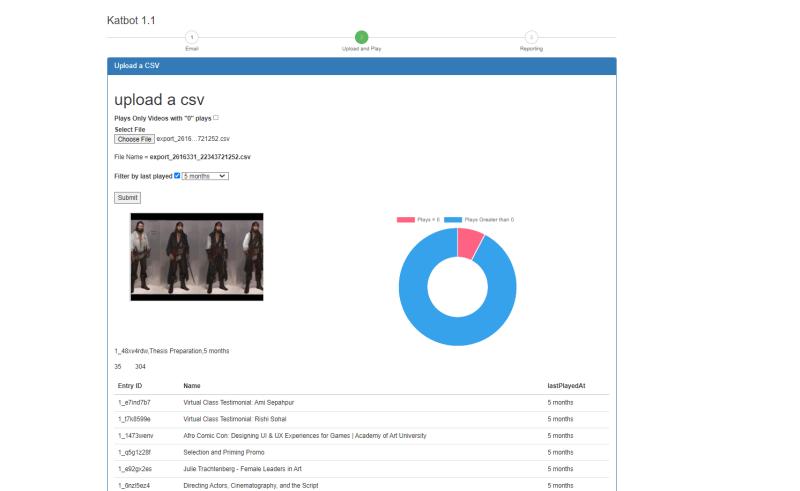Image resolution: width=800 pixels, height=491 pixels.
Task: Click the Submit button
Action: click(127, 198)
